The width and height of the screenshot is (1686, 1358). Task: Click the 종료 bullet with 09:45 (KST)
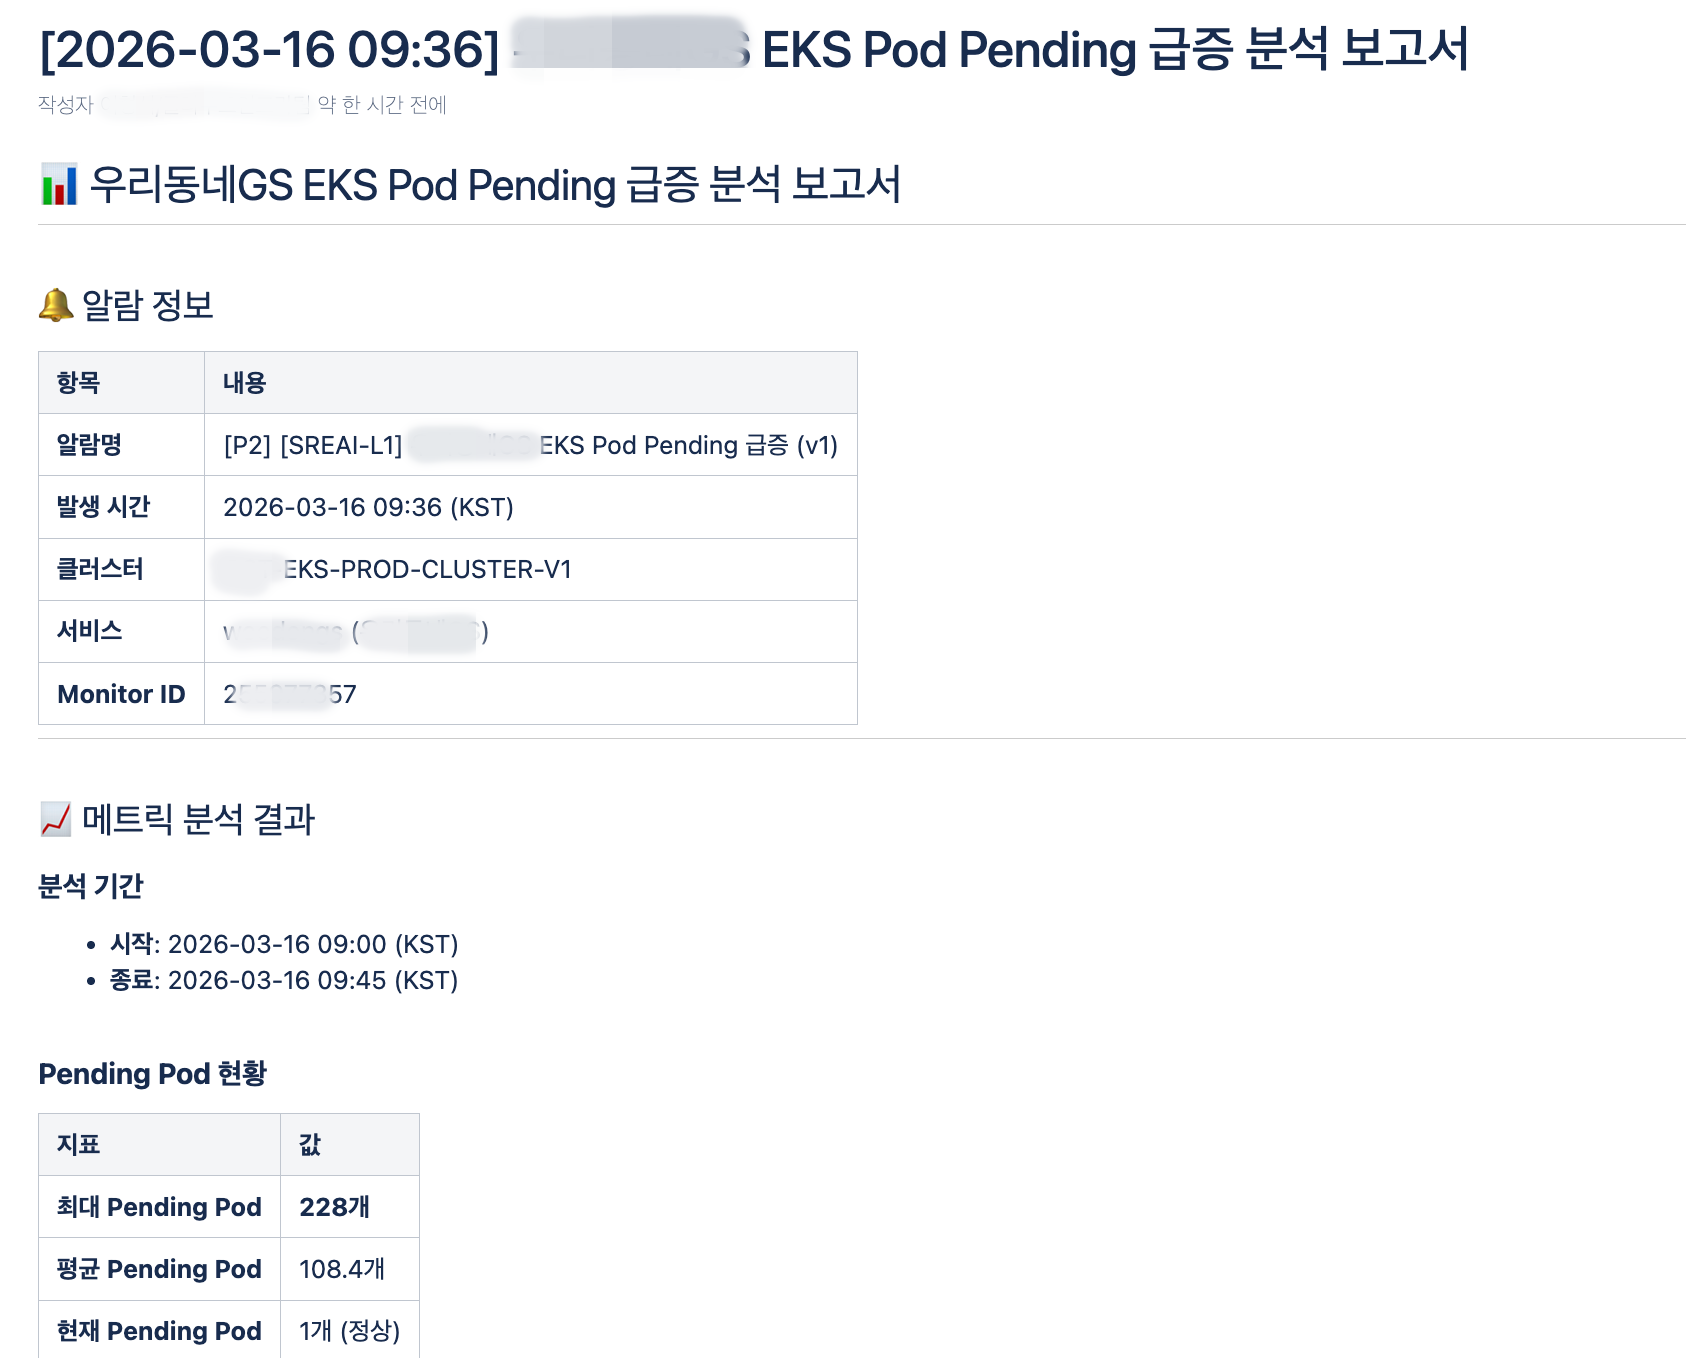[x=284, y=980]
